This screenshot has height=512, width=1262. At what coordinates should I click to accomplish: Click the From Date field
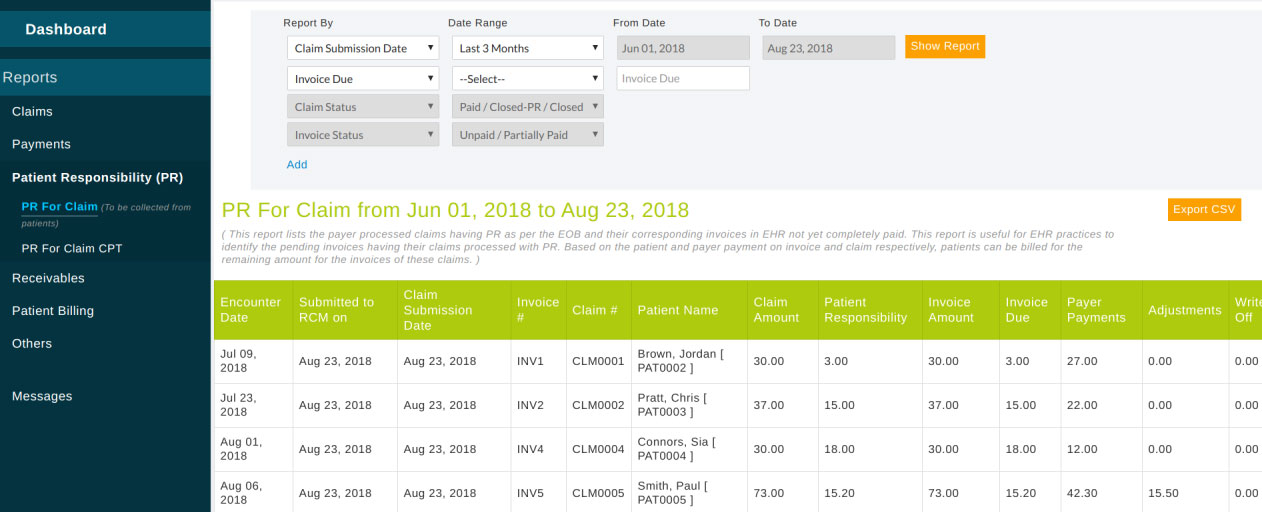tap(682, 48)
